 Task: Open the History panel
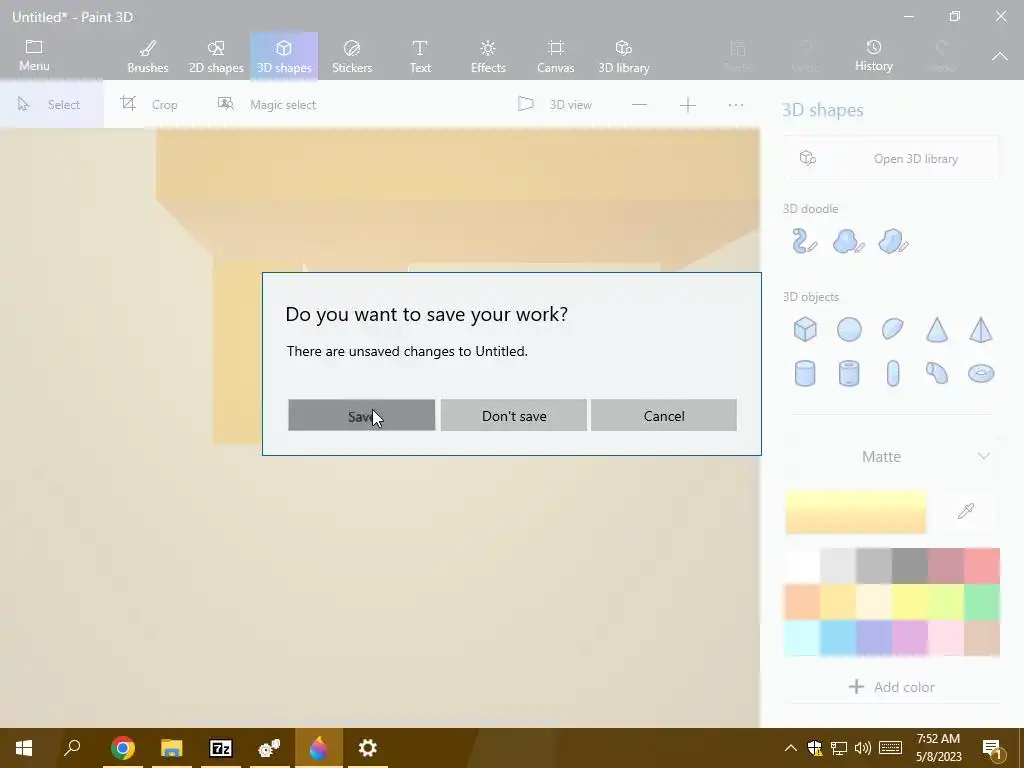pyautogui.click(x=874, y=55)
